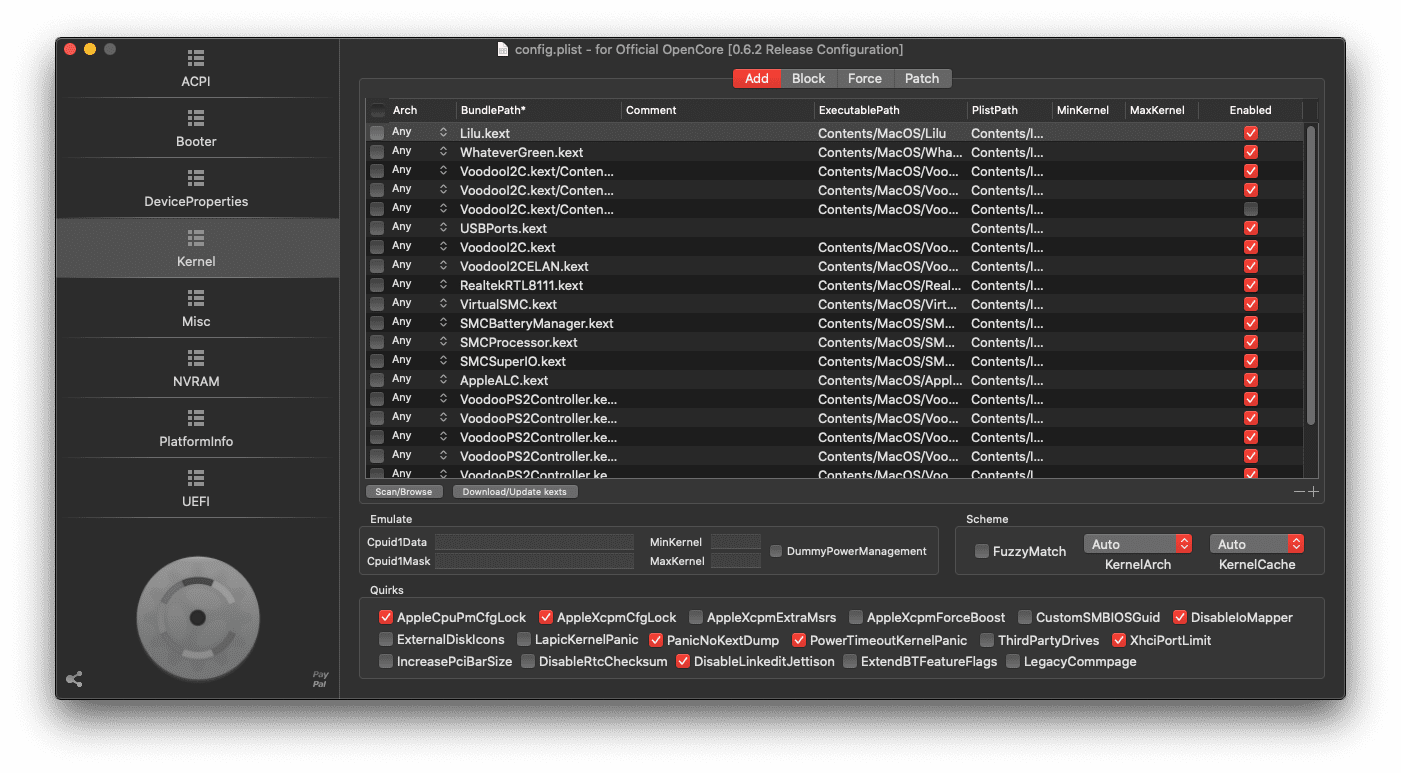The image size is (1401, 773).
Task: Enable the AppleXcpmExtraMsrs quirk
Action: 696,617
